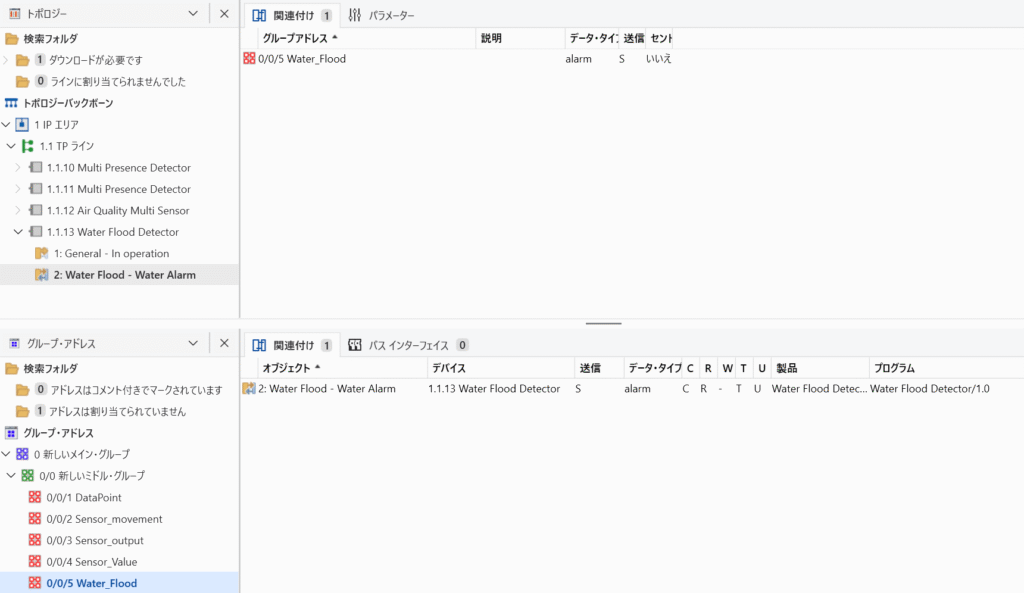
Task: Click 'Water Flood Detector/1.0' program cell
Action: tap(930, 389)
